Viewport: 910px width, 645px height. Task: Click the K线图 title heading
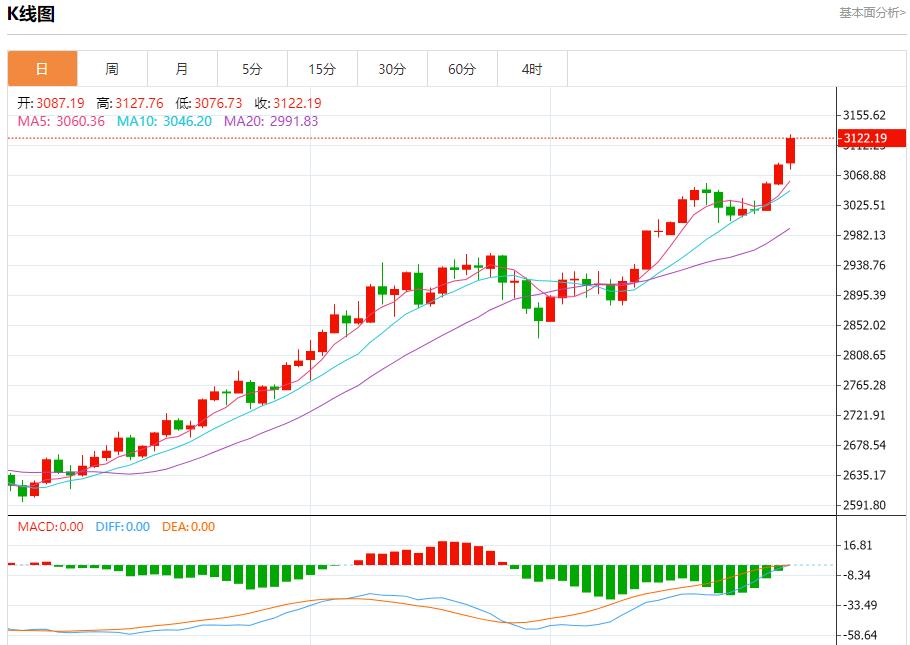pos(31,14)
